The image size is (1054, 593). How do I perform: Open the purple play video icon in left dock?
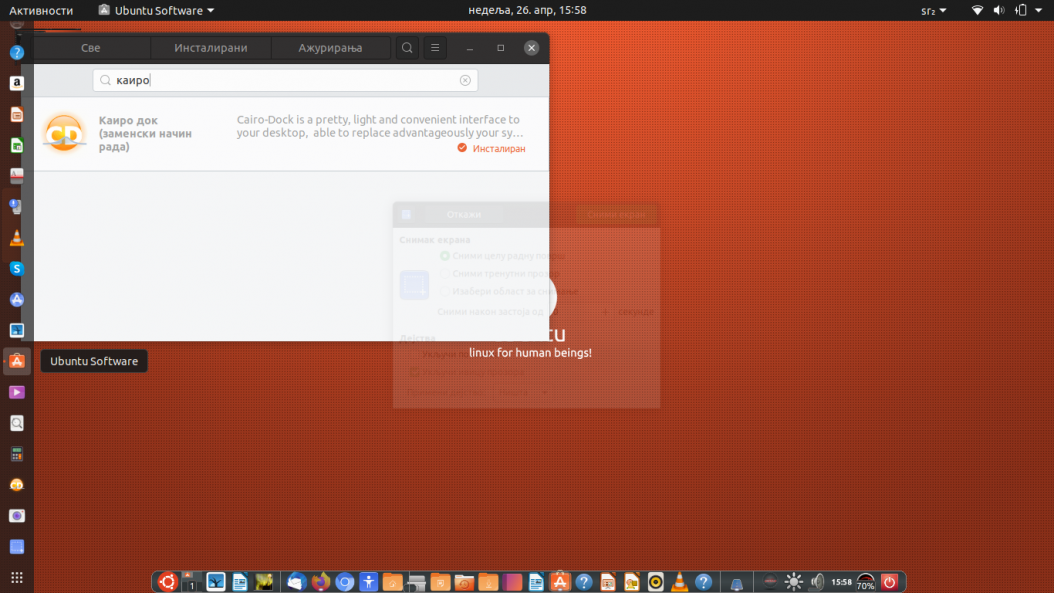pyautogui.click(x=17, y=392)
